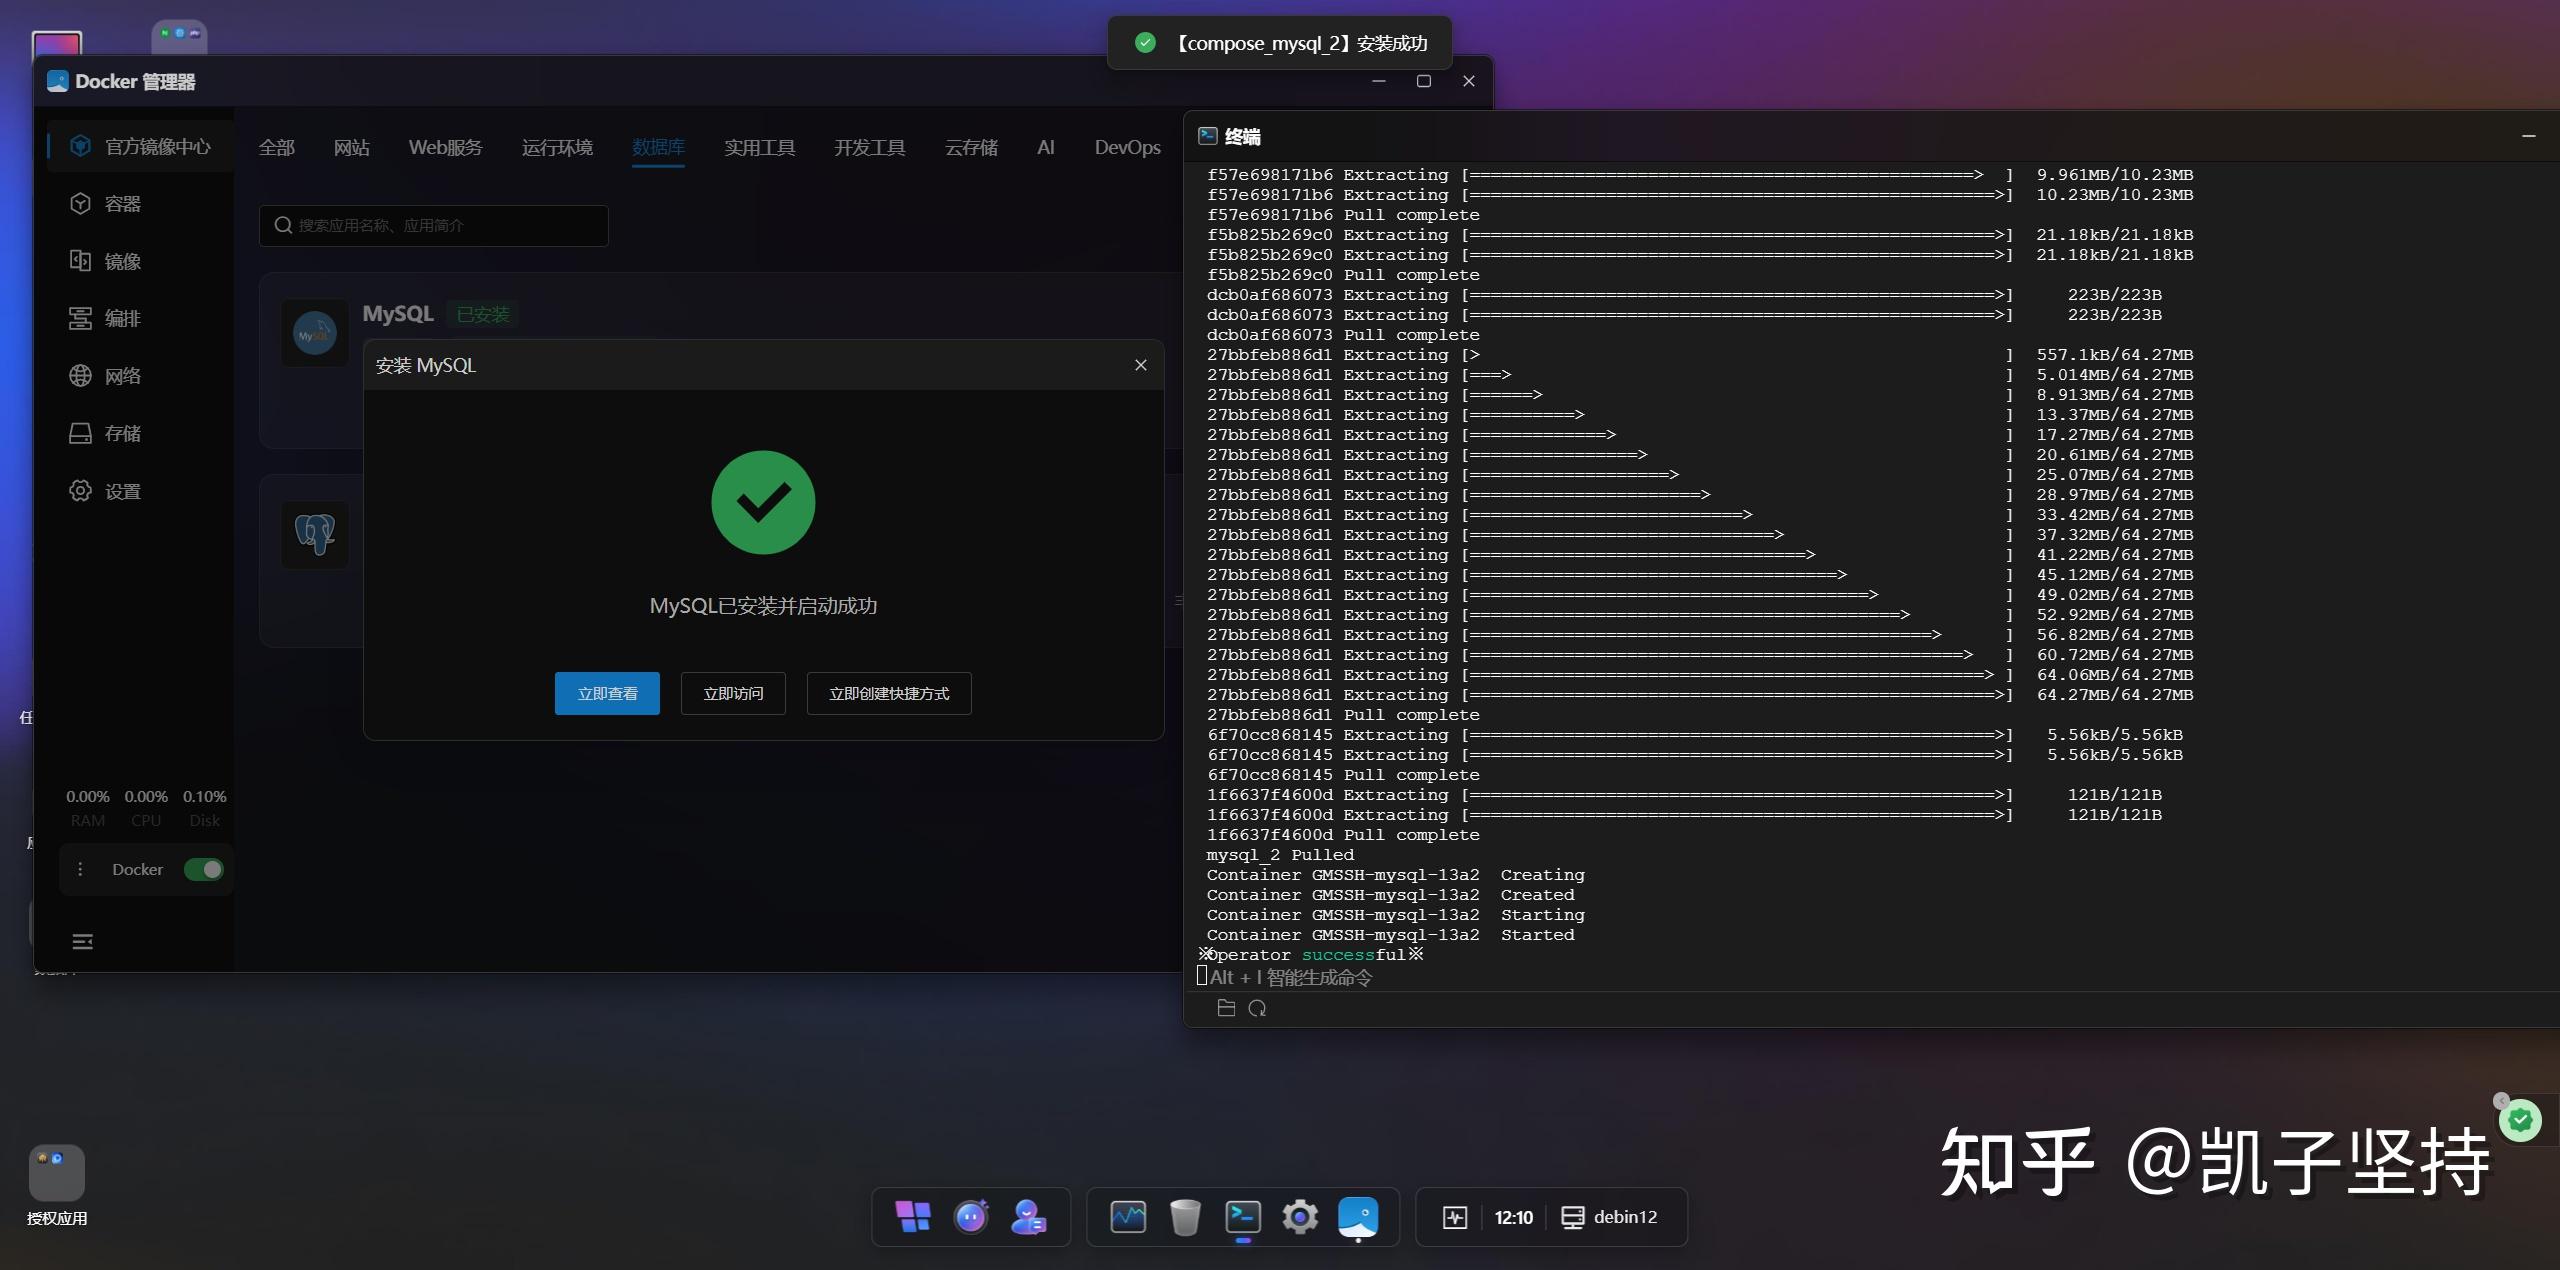Collapse the sidebar with bottom menu icon

[82, 941]
